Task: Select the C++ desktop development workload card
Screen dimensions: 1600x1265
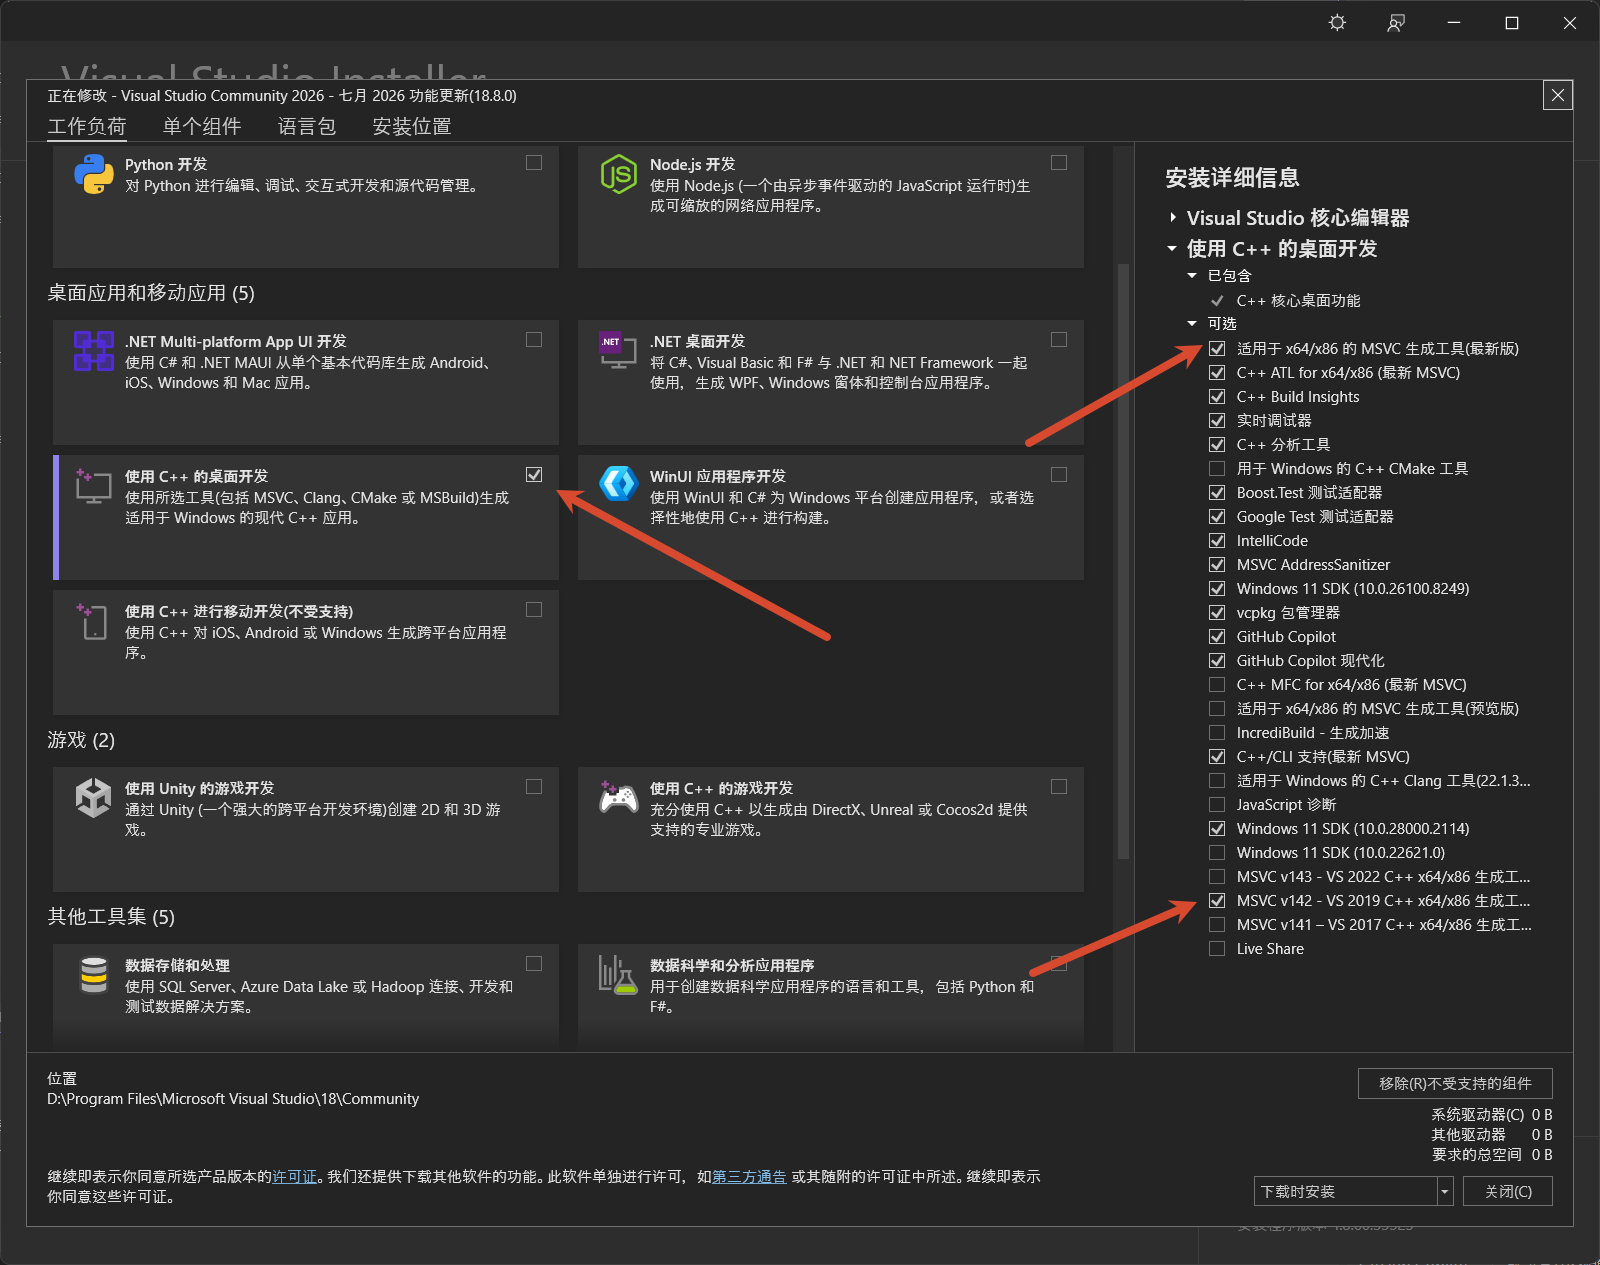Action: coord(306,517)
